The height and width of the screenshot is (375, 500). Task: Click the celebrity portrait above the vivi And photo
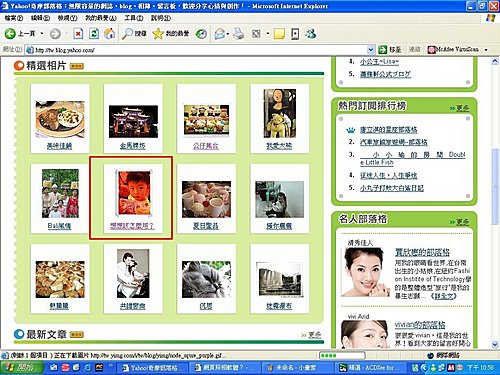pos(364,272)
